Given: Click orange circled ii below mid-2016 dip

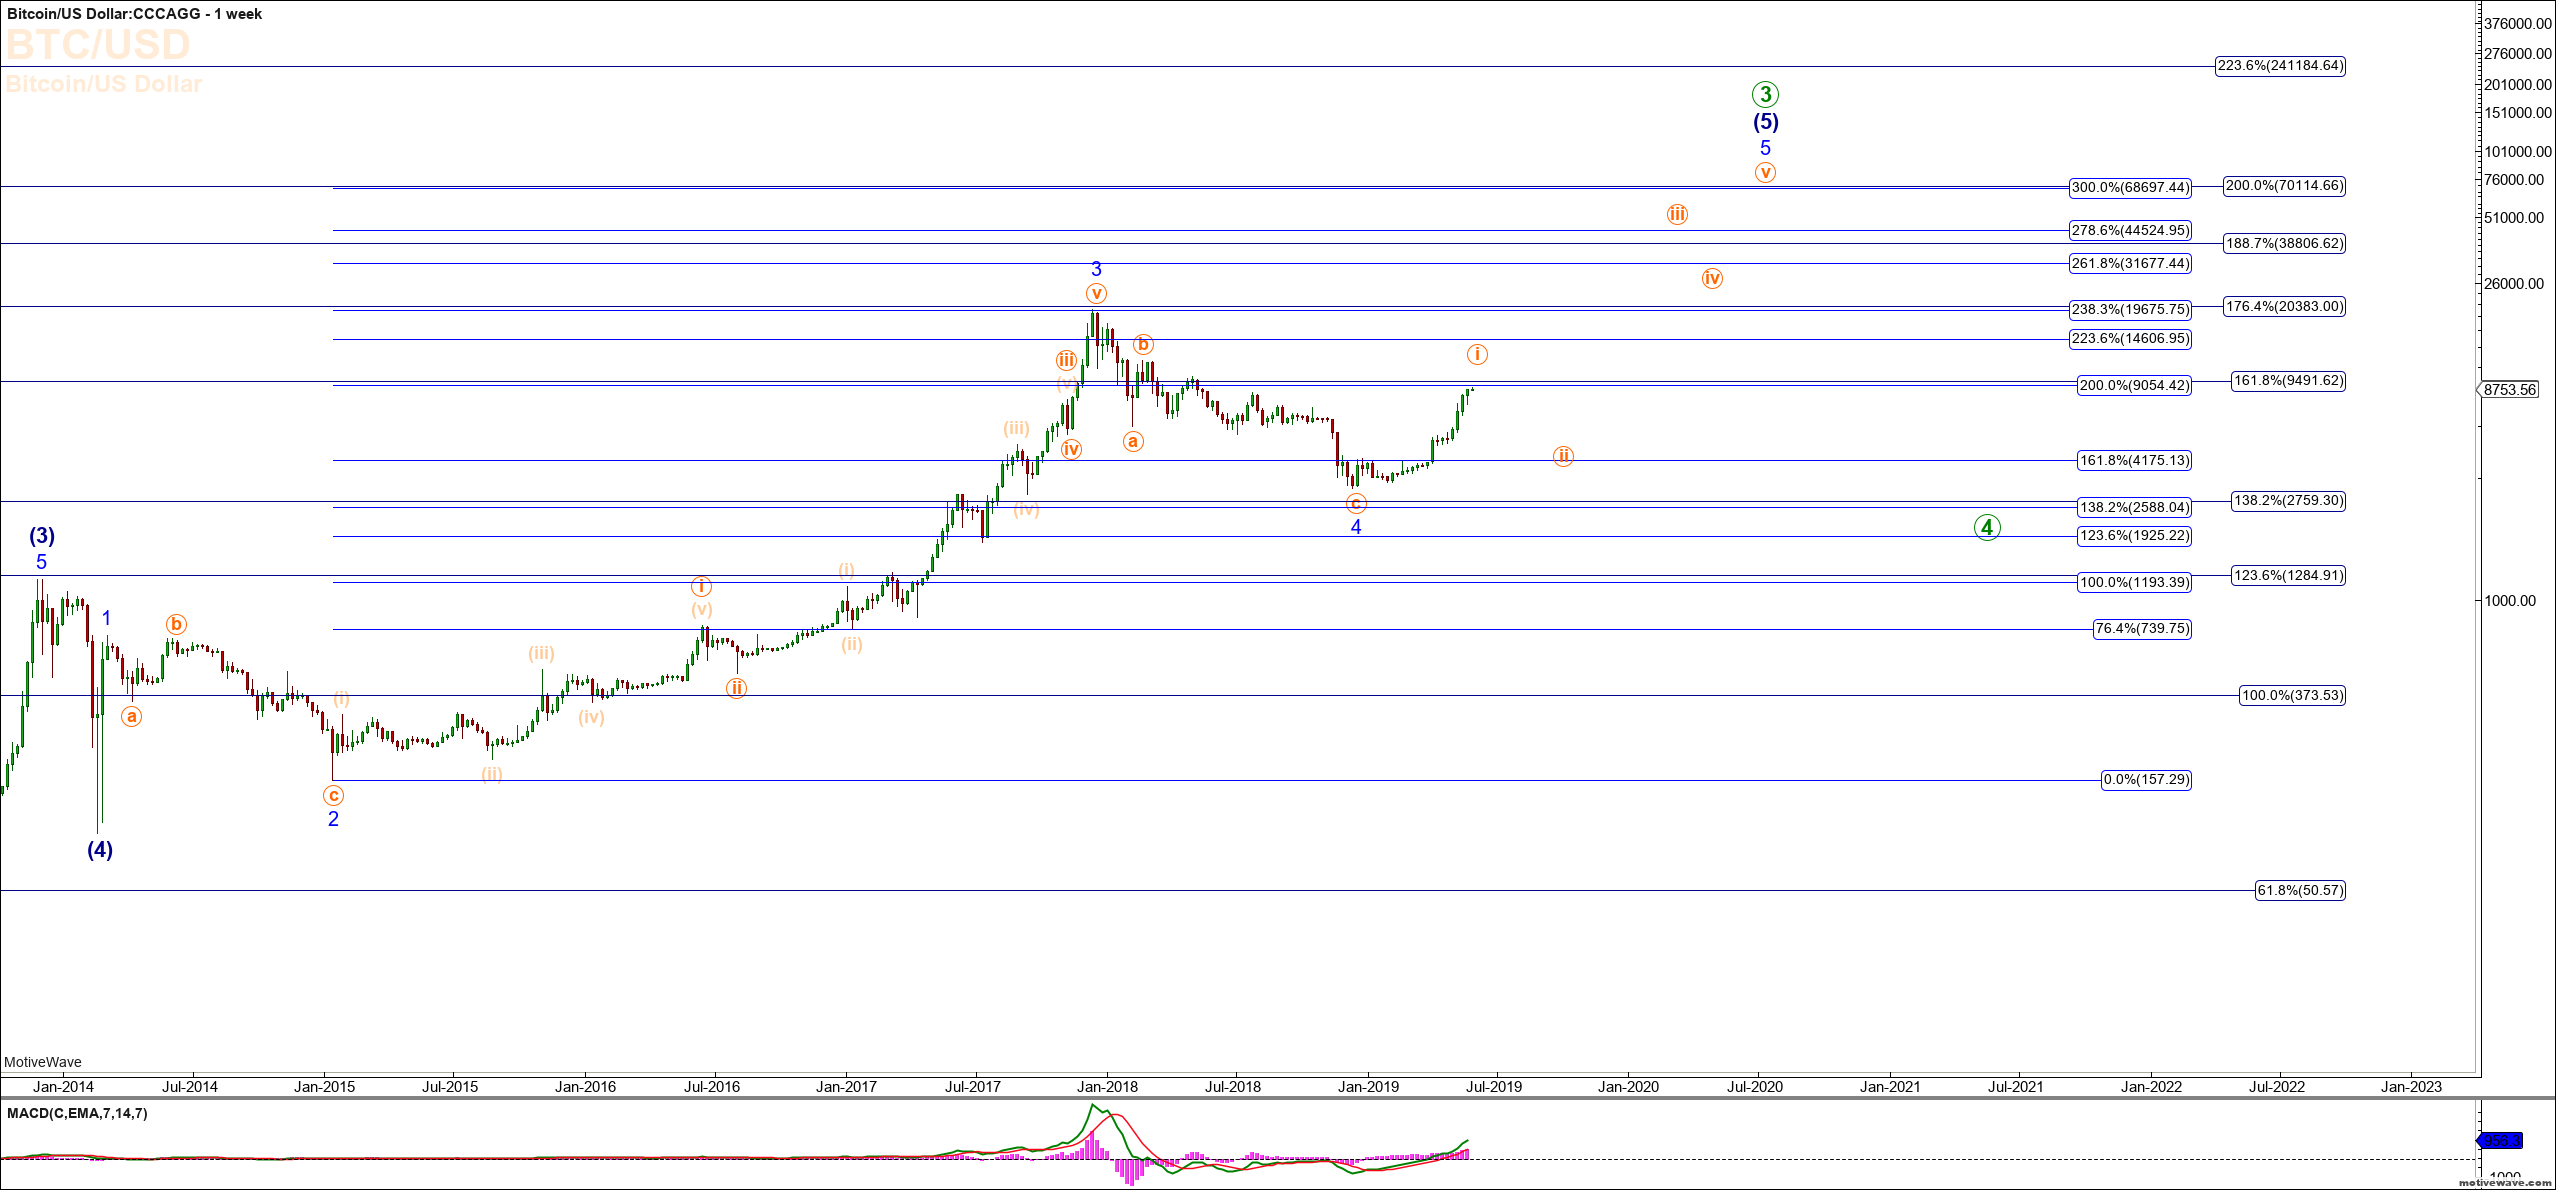Looking at the screenshot, I should pyautogui.click(x=736, y=687).
